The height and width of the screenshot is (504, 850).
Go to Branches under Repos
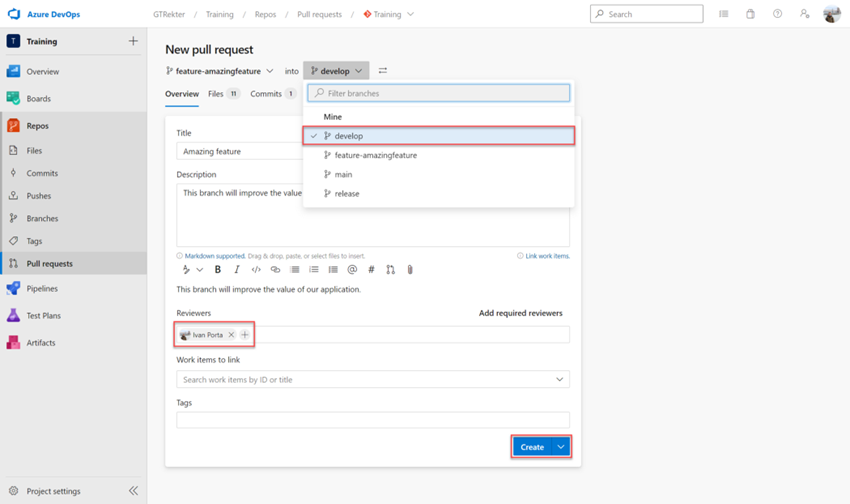pos(42,218)
